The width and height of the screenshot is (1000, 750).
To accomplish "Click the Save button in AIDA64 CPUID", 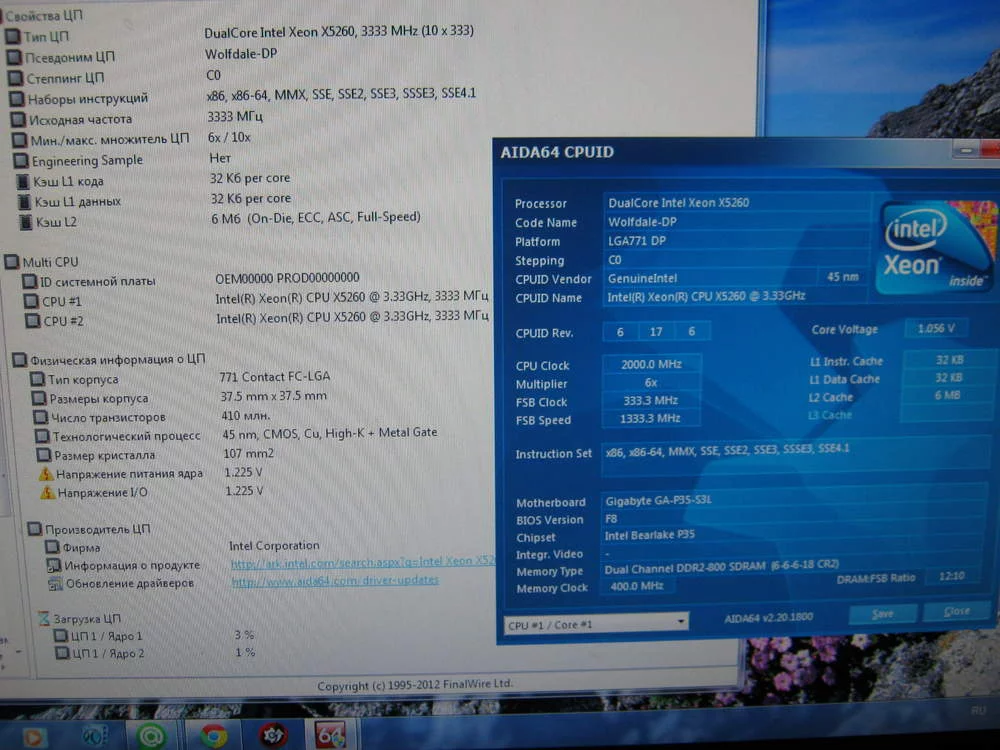I will tap(883, 614).
